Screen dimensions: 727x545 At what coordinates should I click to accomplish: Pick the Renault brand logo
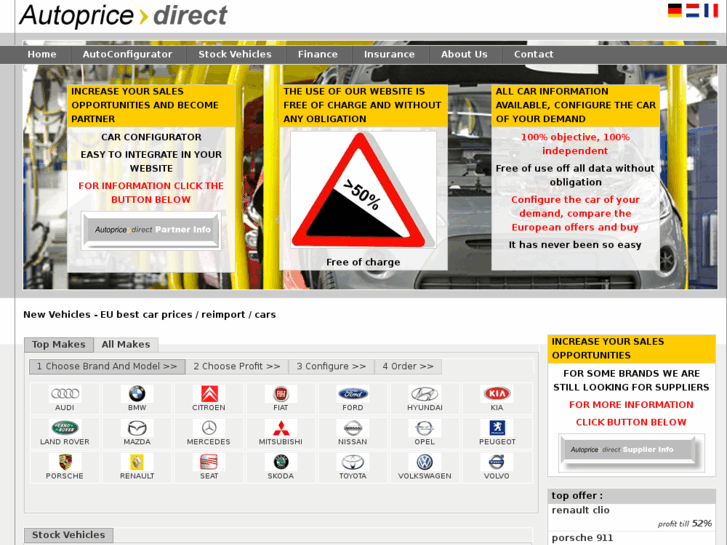[137, 462]
